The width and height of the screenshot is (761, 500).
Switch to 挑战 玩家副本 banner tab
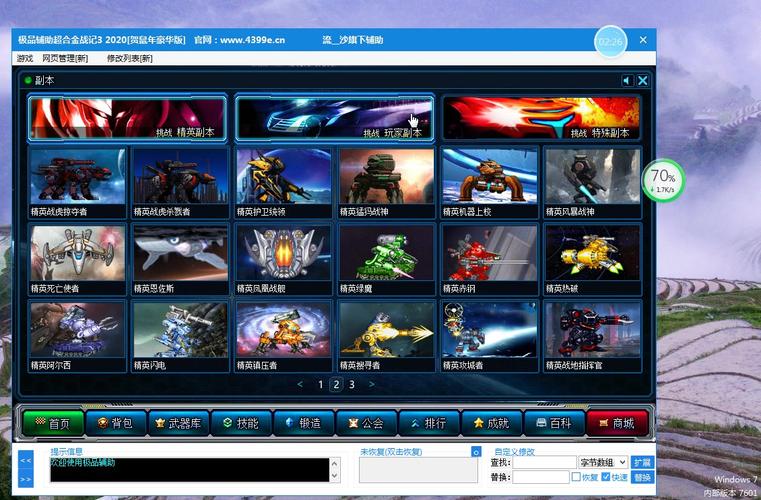pyautogui.click(x=334, y=118)
